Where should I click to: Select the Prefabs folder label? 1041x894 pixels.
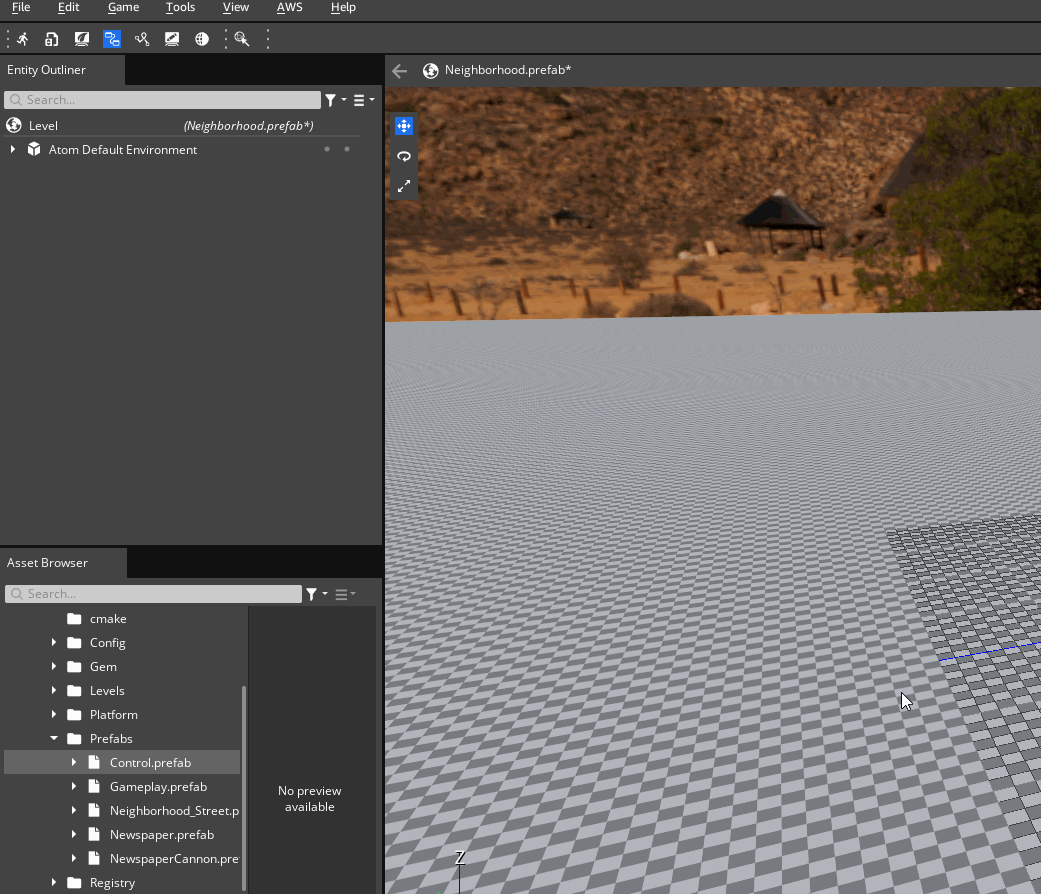[111, 738]
